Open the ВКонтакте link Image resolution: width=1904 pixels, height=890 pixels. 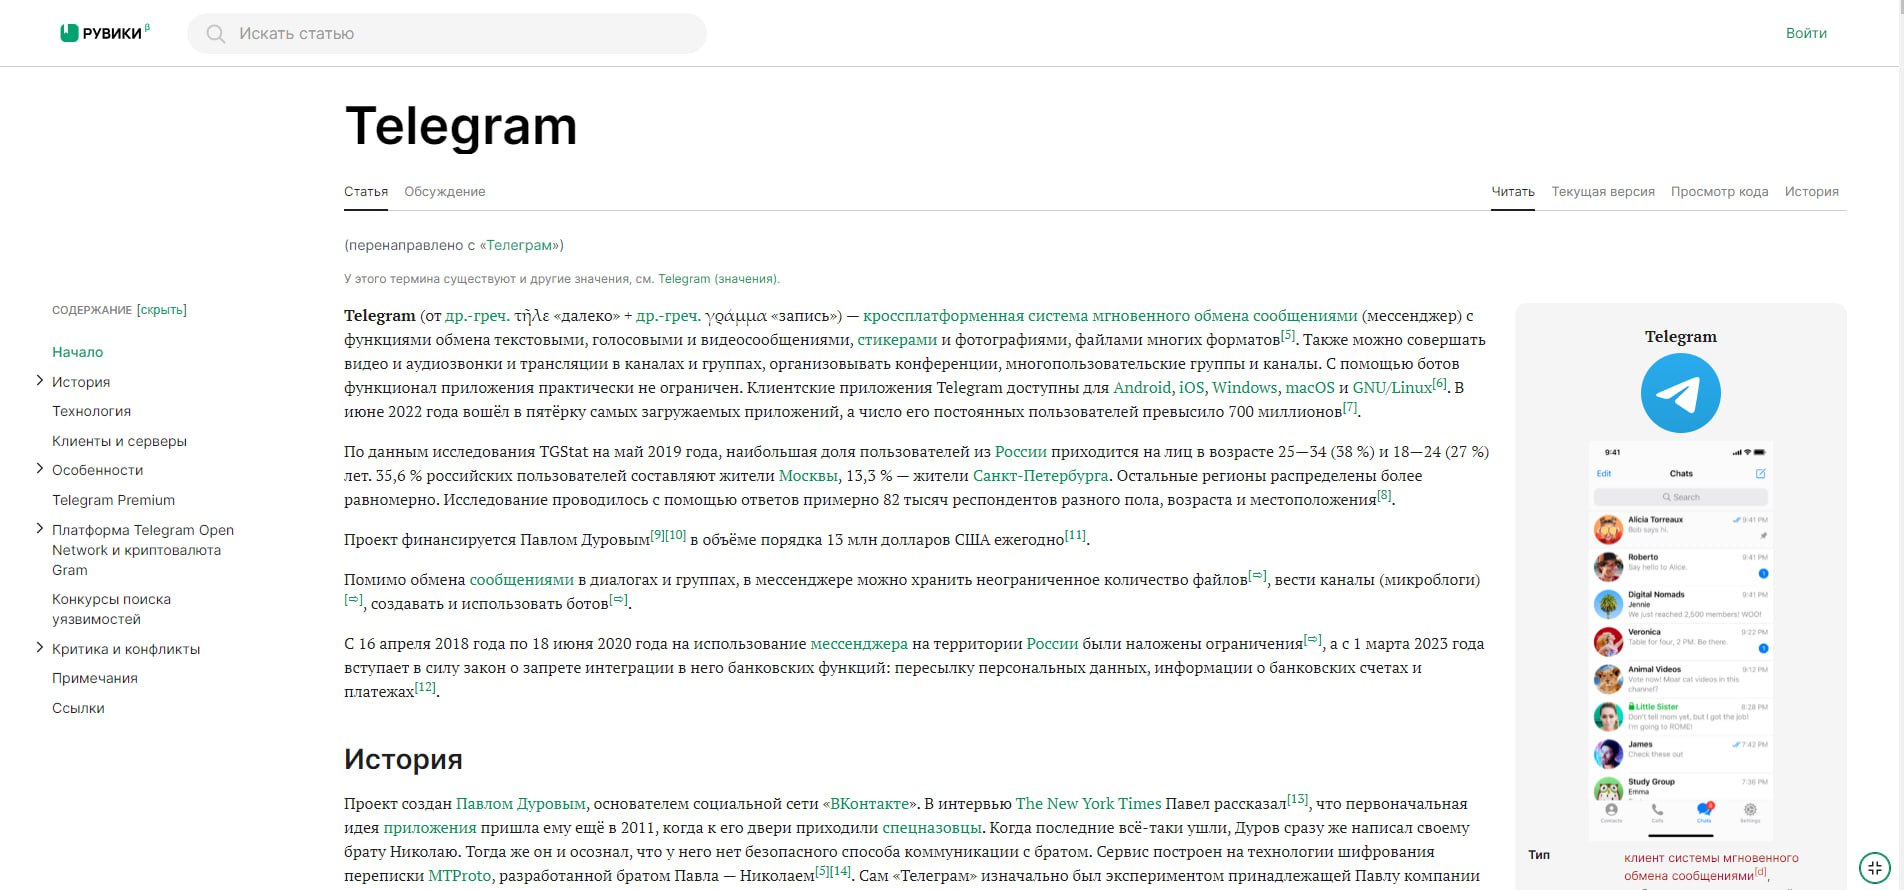pyautogui.click(x=870, y=804)
